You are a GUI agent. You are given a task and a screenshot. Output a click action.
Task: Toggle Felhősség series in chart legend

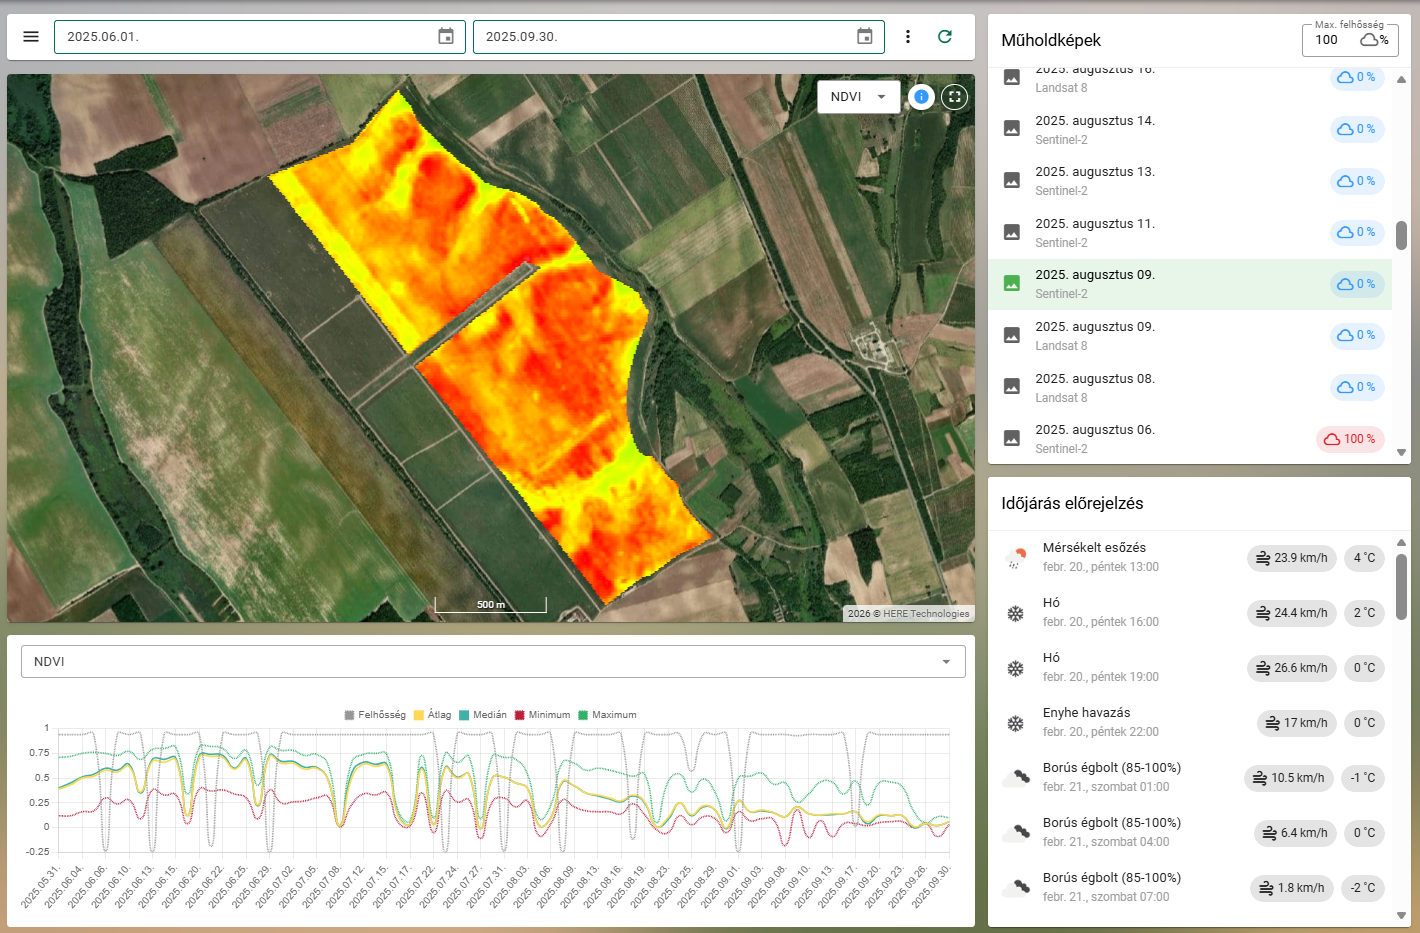tap(375, 715)
